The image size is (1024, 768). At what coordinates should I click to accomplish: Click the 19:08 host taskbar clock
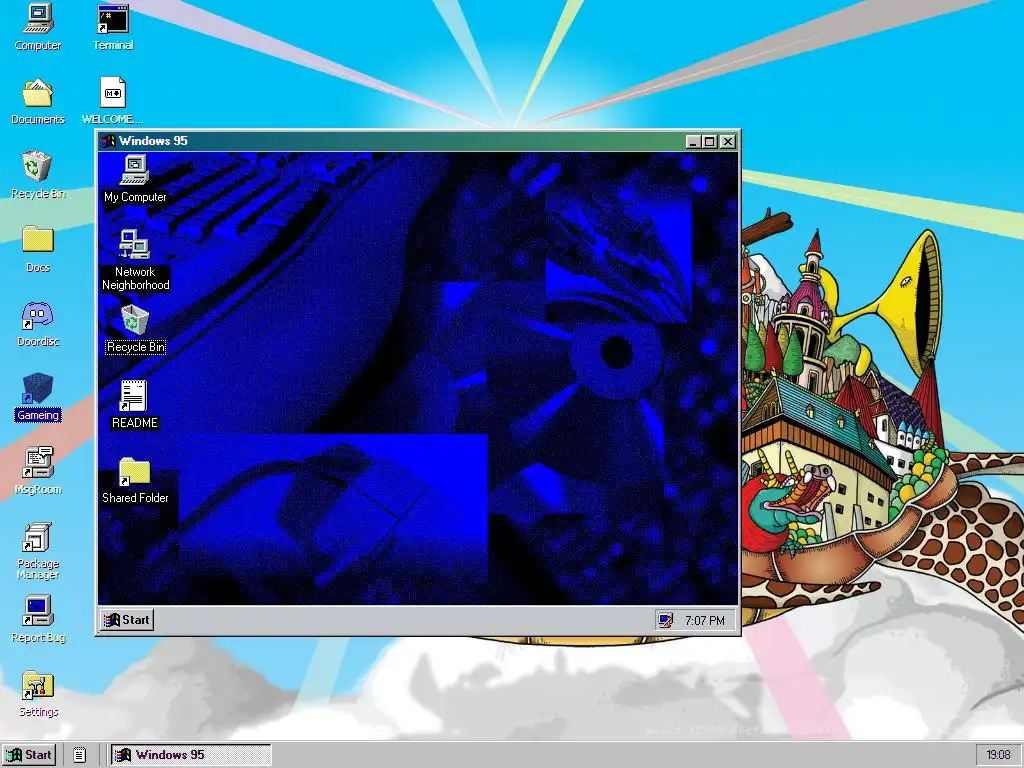click(x=999, y=755)
